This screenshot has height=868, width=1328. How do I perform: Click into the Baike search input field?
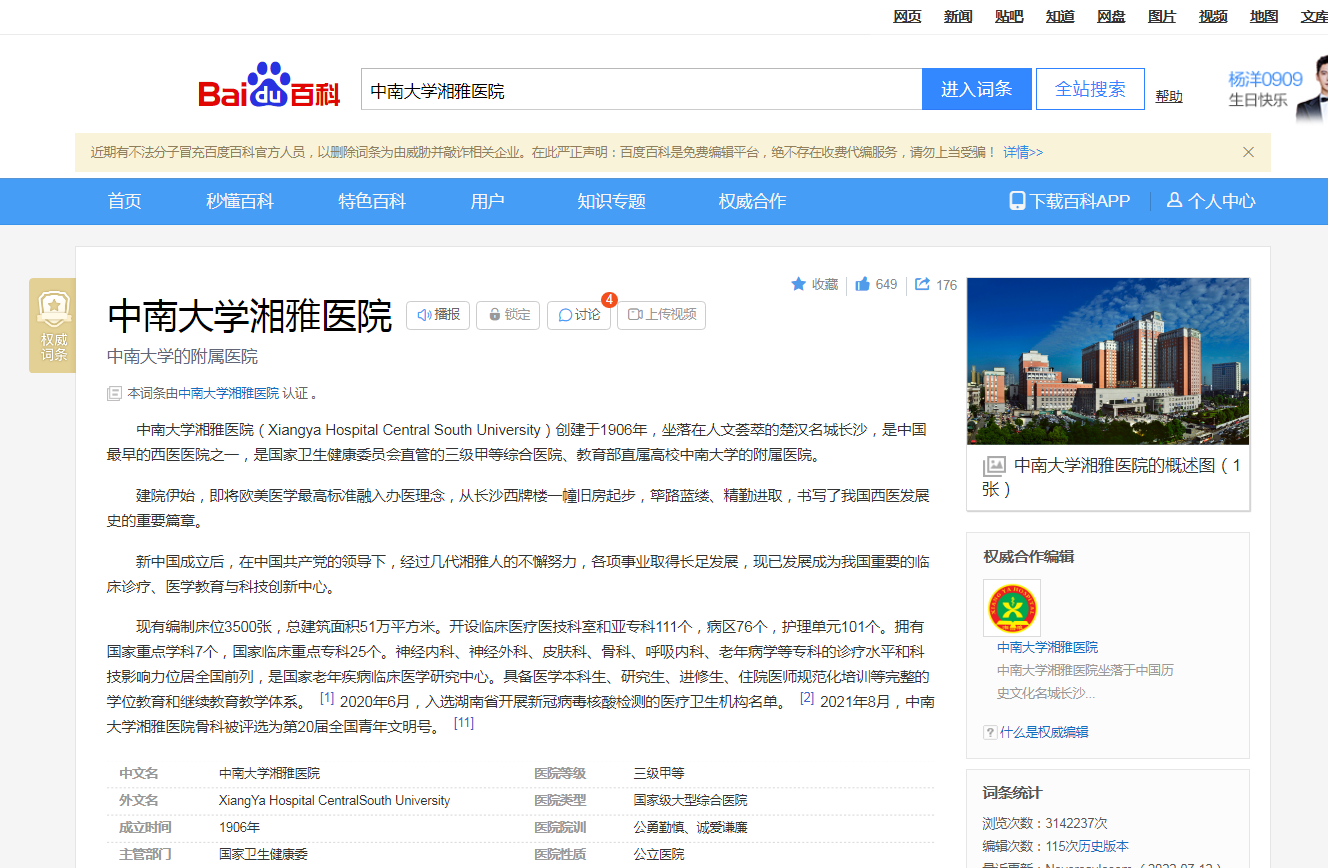(641, 89)
